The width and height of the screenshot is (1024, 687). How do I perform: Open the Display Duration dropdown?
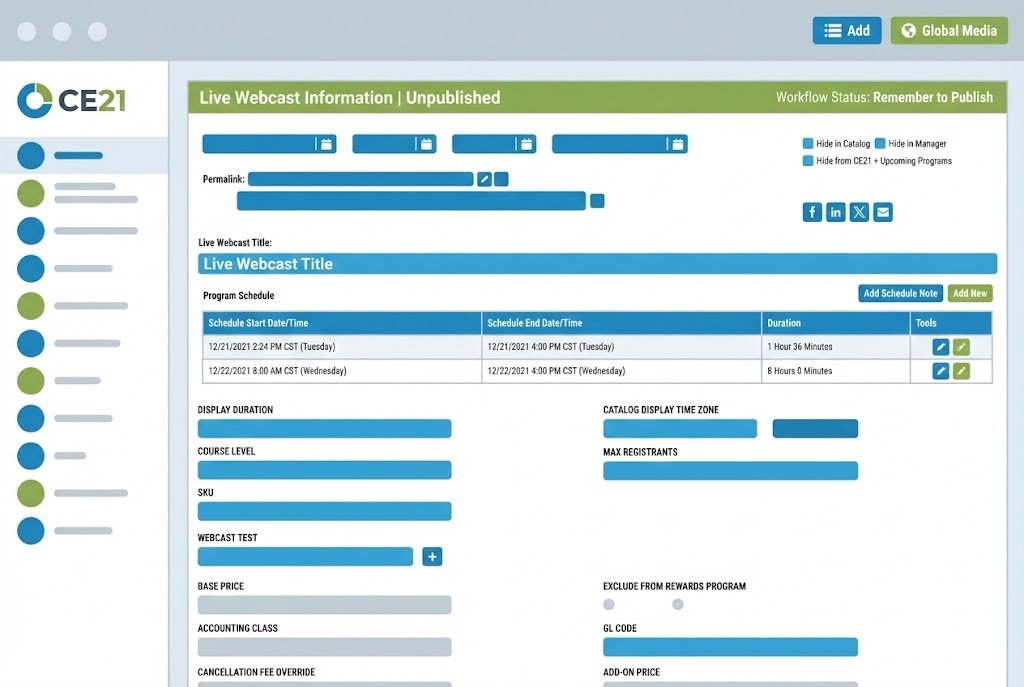[x=324, y=428]
